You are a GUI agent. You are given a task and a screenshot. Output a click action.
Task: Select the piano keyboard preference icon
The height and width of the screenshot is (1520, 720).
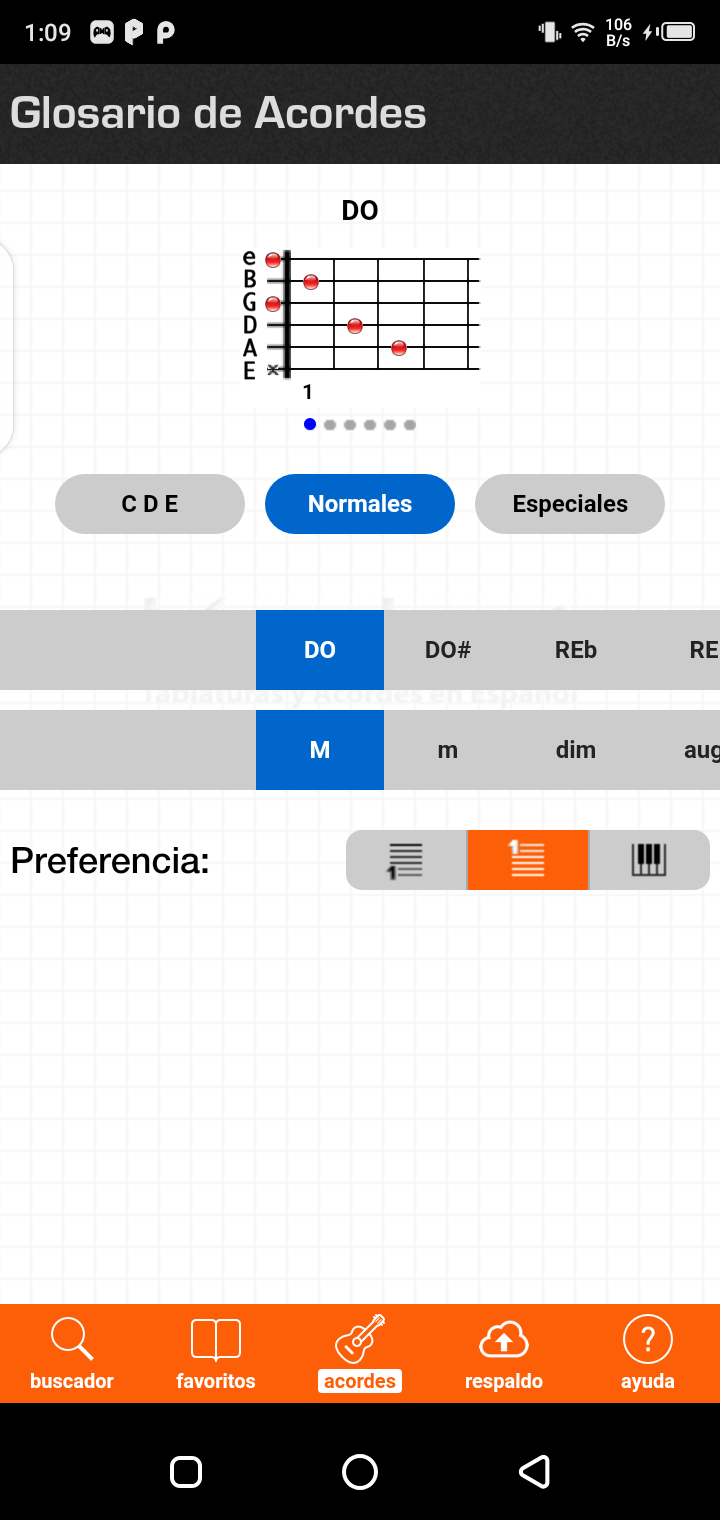click(649, 860)
